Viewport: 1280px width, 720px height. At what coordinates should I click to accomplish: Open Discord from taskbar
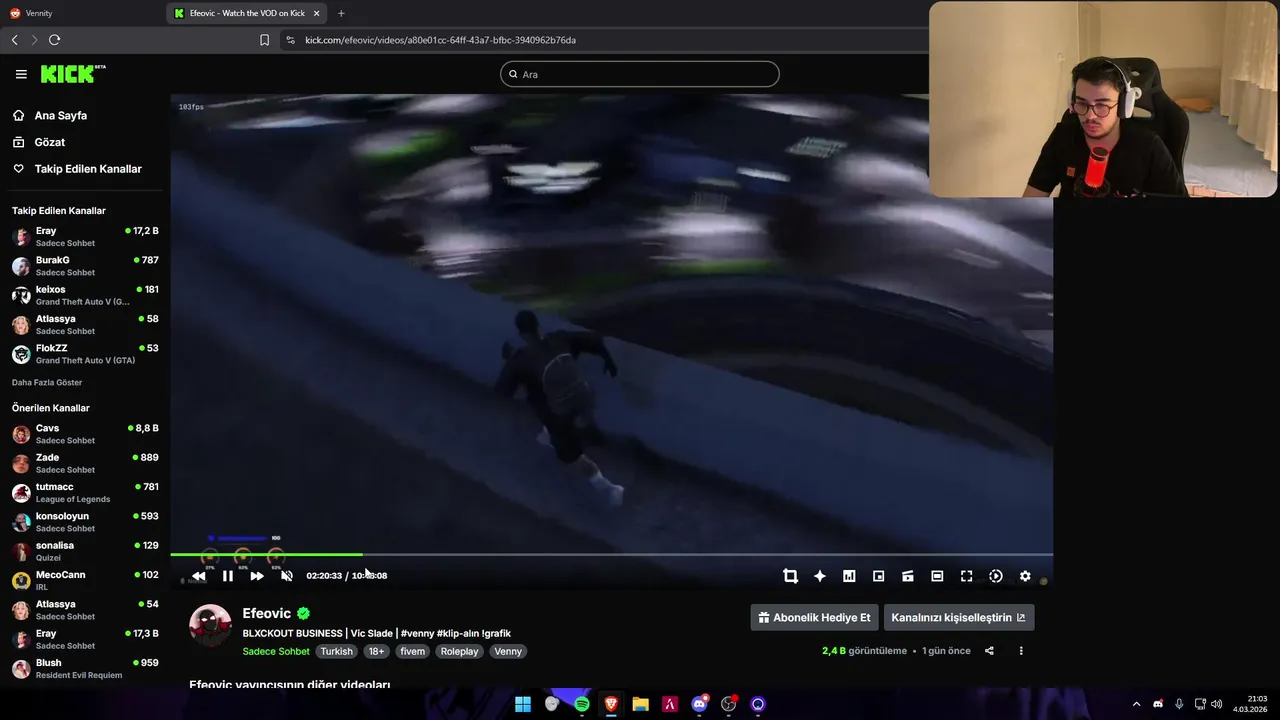coord(700,704)
